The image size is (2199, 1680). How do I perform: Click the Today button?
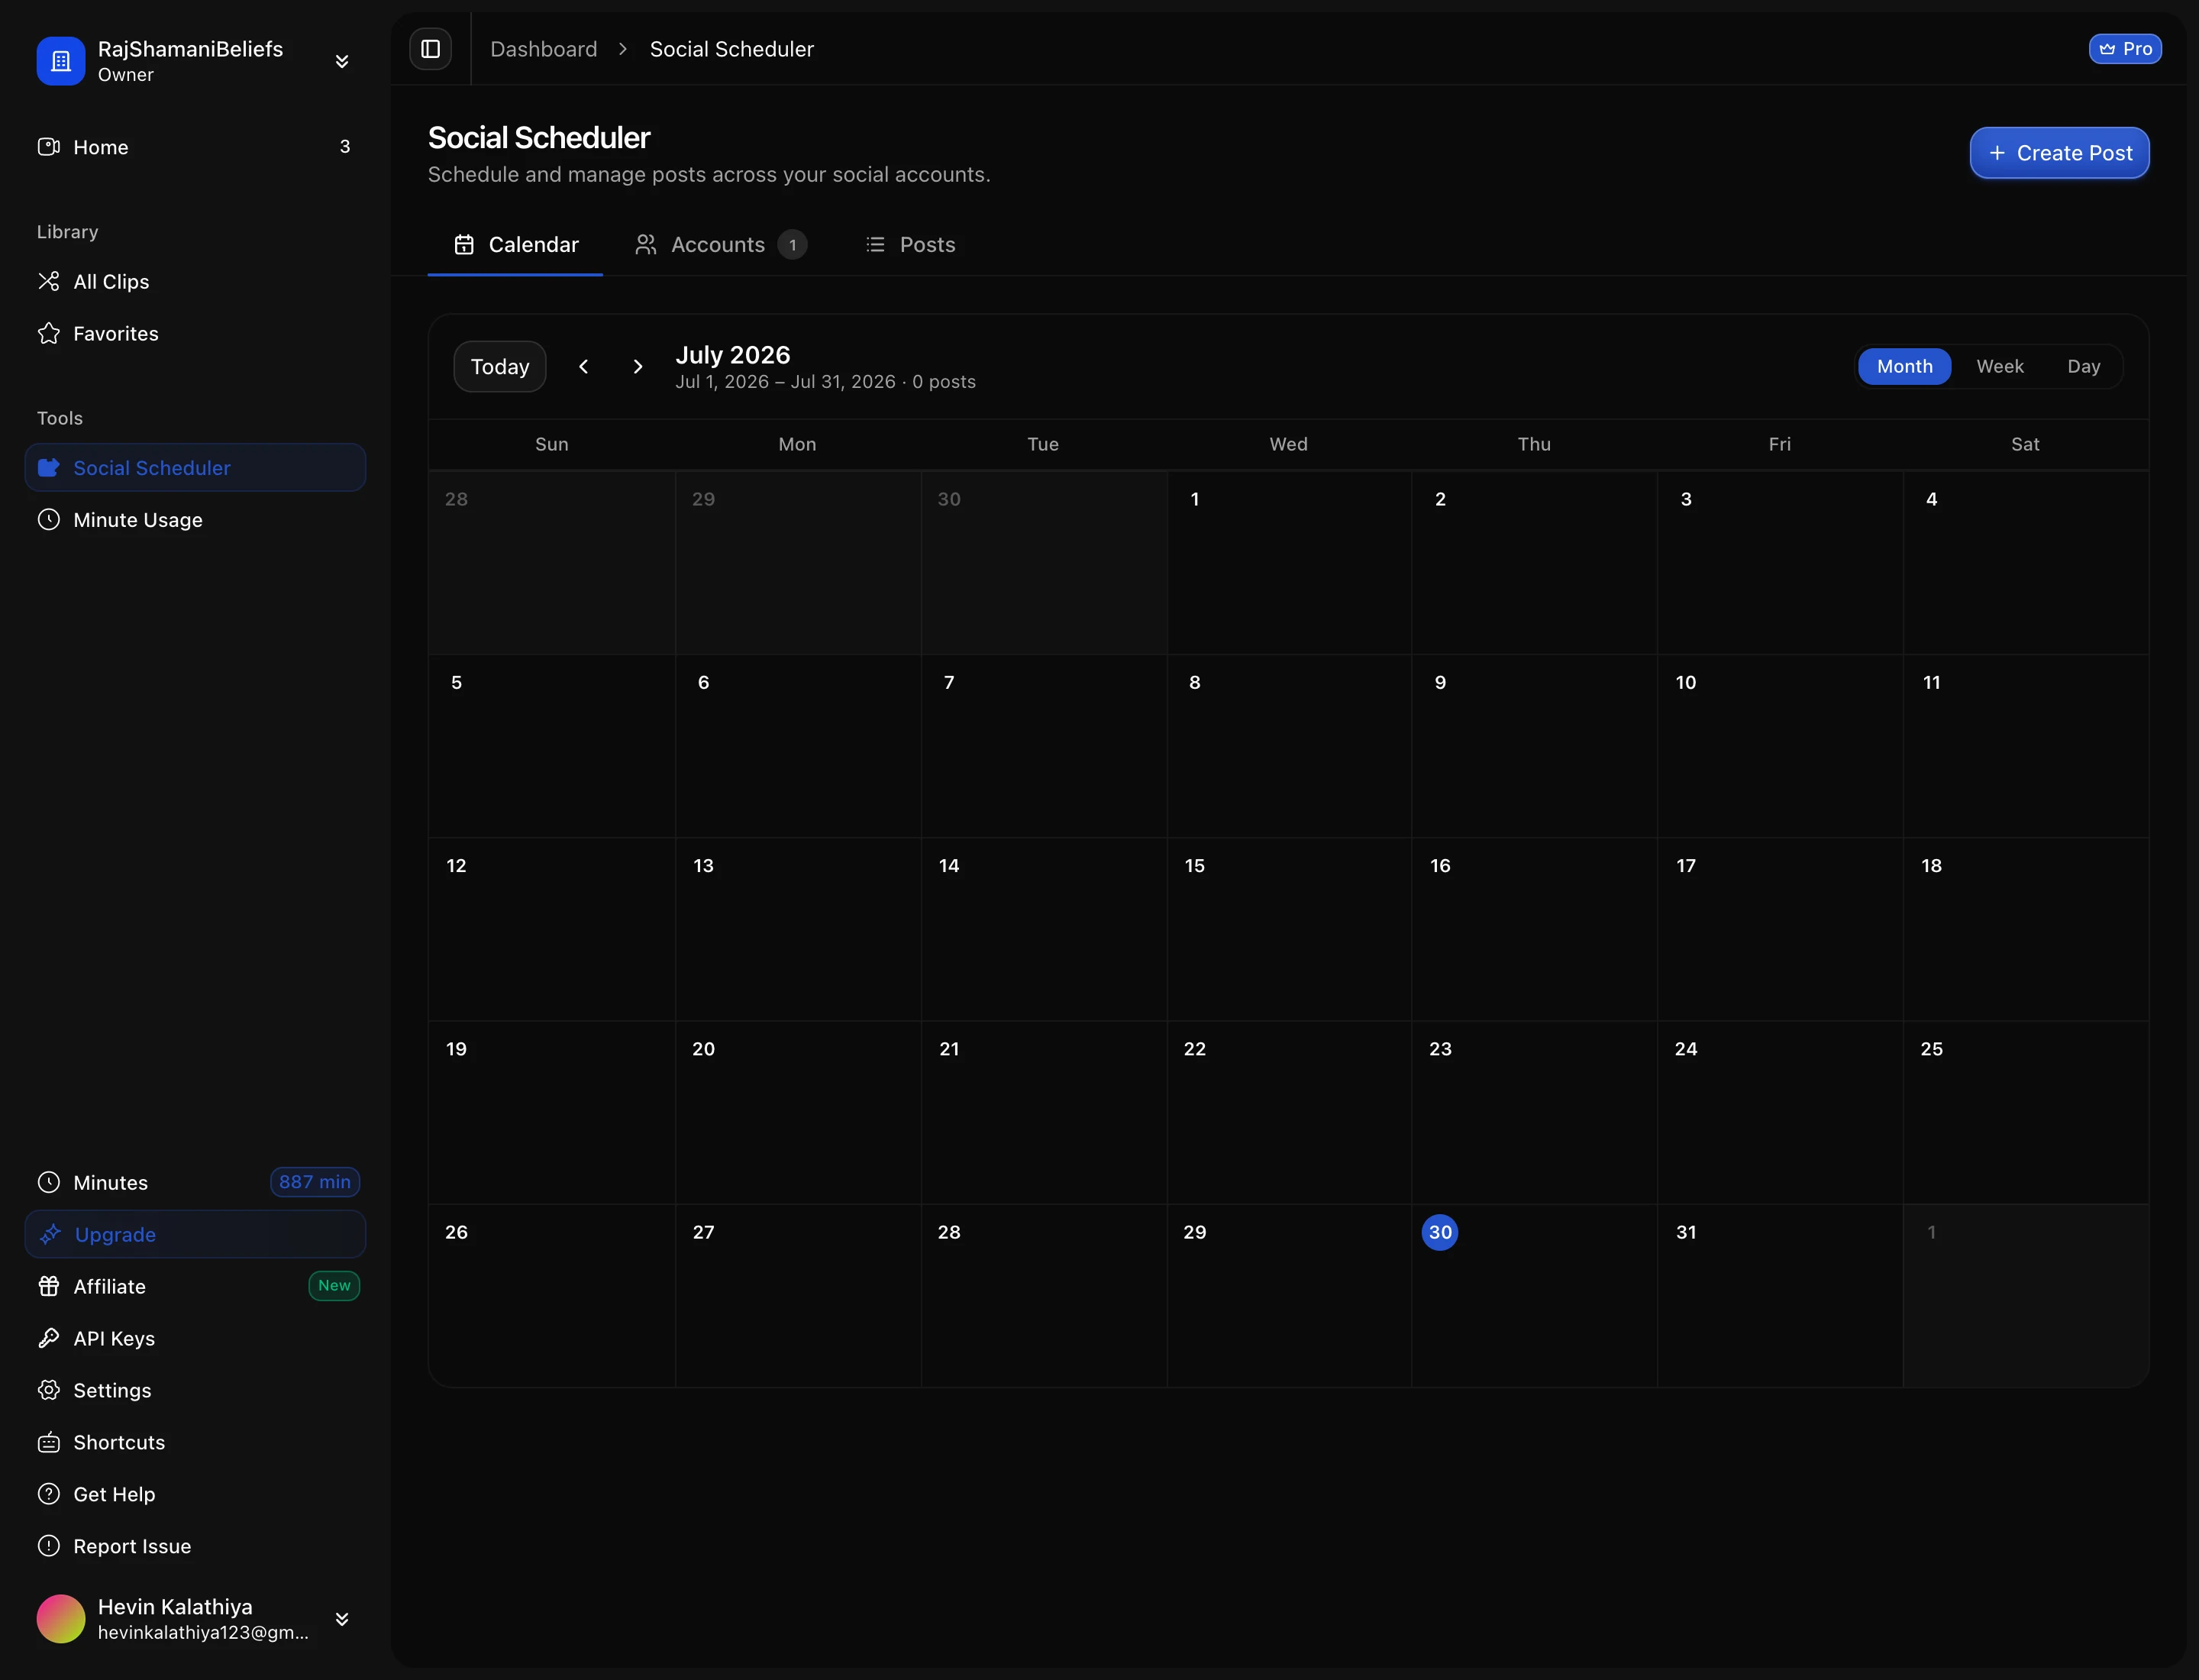500,367
